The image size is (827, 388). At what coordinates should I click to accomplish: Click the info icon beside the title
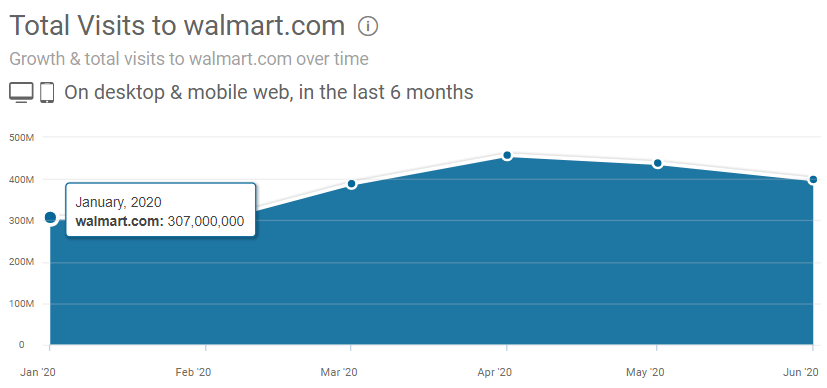[368, 26]
